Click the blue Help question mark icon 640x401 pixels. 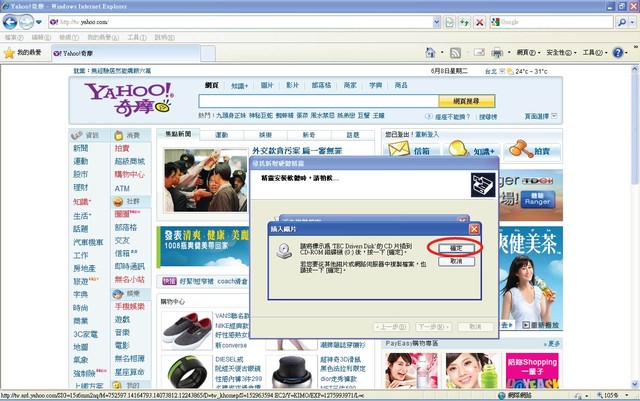[618, 52]
